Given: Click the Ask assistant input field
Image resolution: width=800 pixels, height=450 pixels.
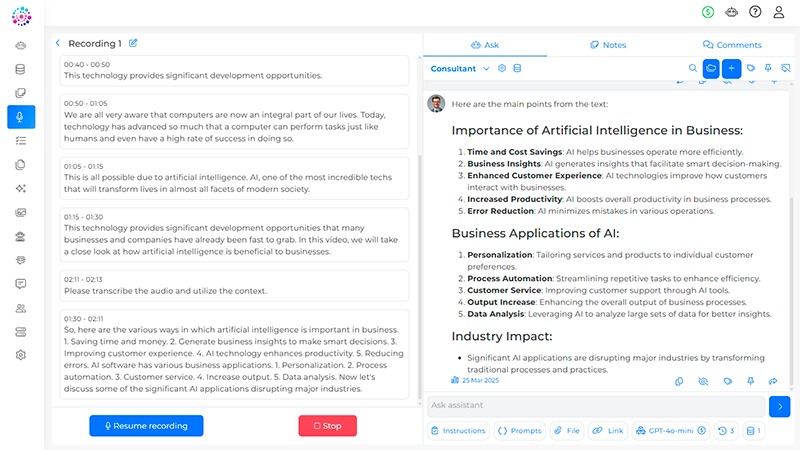Looking at the screenshot, I should [596, 406].
